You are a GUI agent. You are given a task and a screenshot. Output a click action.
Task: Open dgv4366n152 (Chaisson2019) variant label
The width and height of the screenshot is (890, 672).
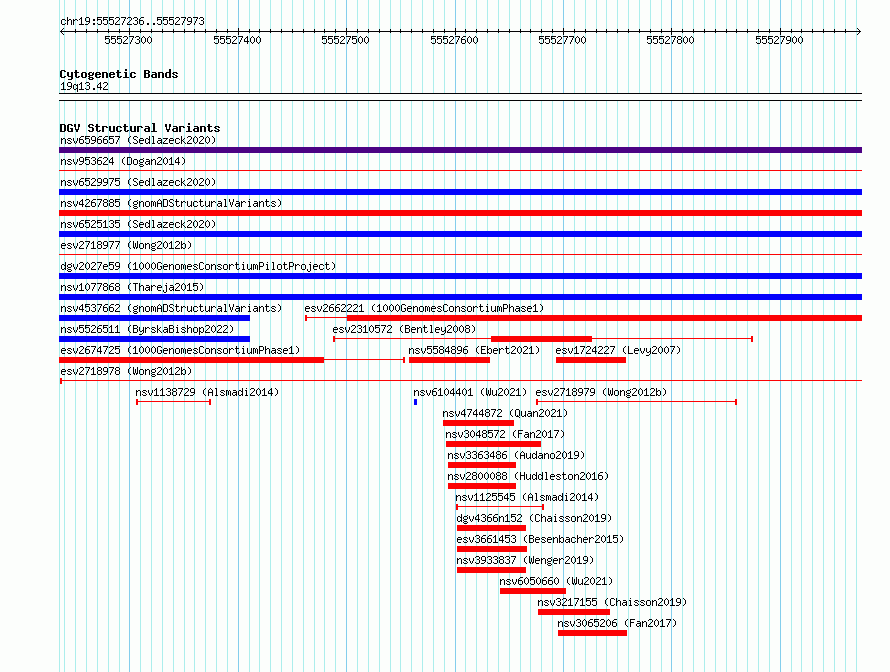[534, 518]
